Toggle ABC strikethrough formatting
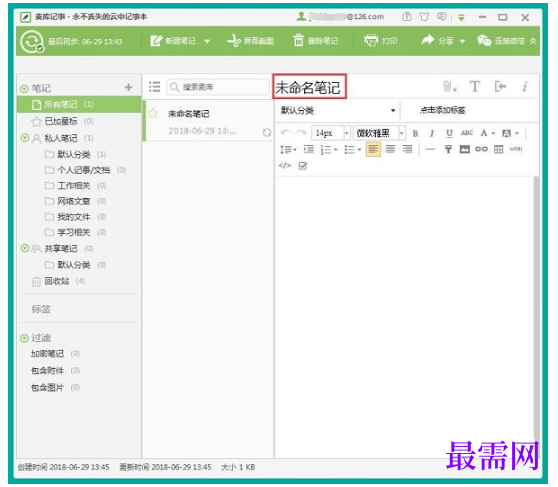558x487 pixels. pyautogui.click(x=467, y=133)
